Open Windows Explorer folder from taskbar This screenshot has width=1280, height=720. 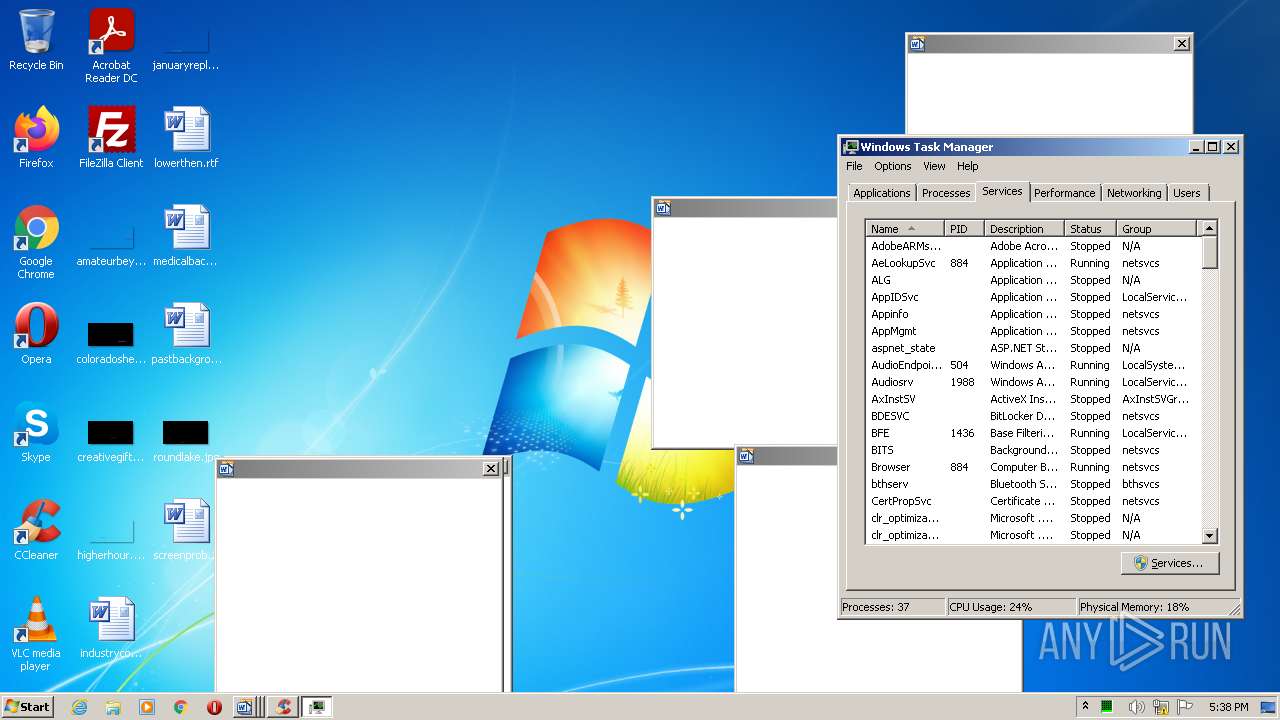[113, 707]
